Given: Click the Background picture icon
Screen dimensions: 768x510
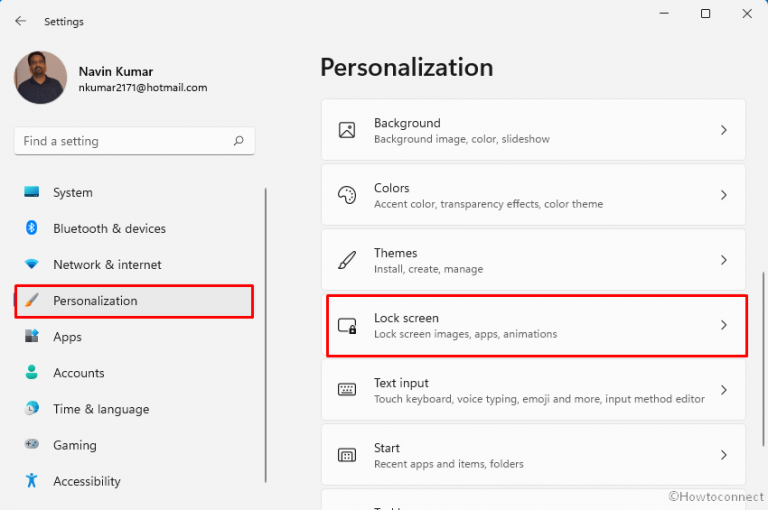Looking at the screenshot, I should 347,130.
